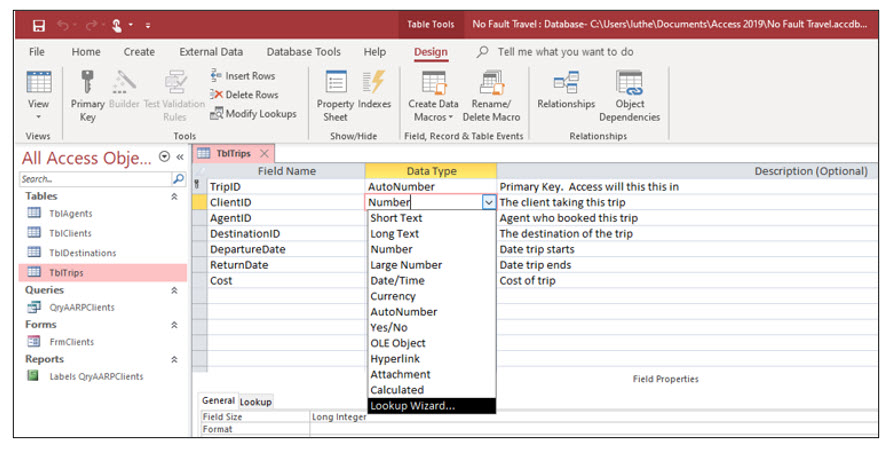Click Tell me what you want to do

[565, 52]
